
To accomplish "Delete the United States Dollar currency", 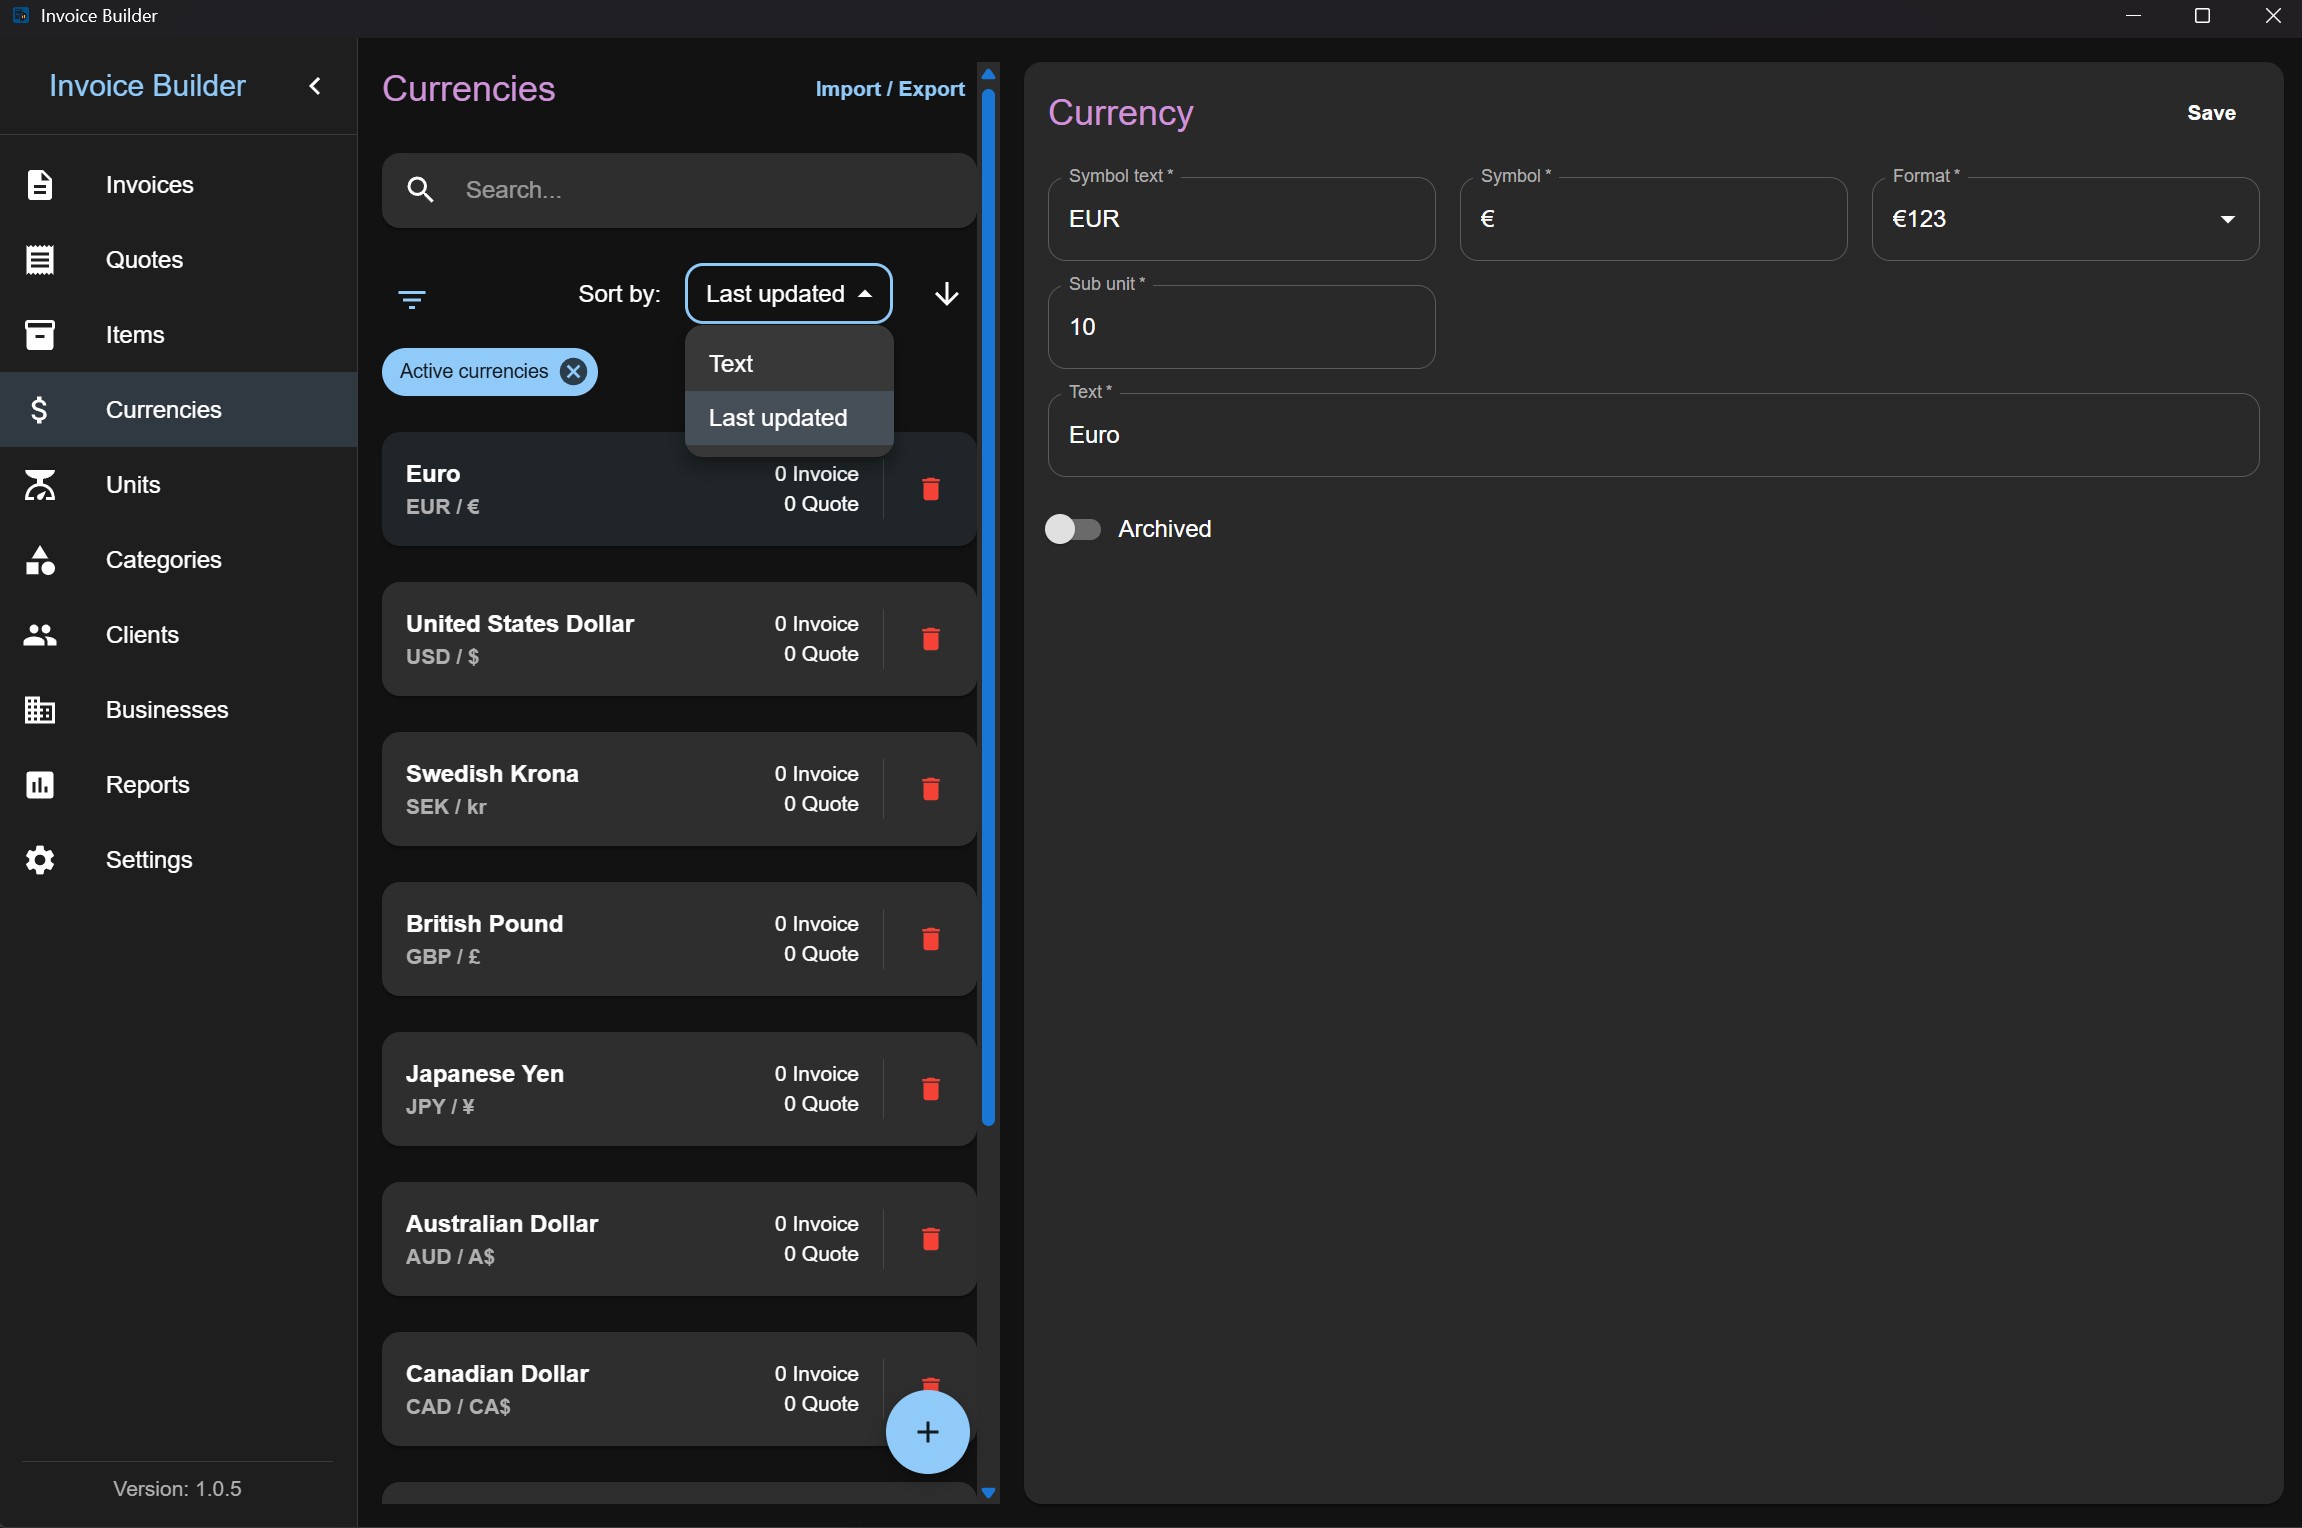I will tap(931, 639).
